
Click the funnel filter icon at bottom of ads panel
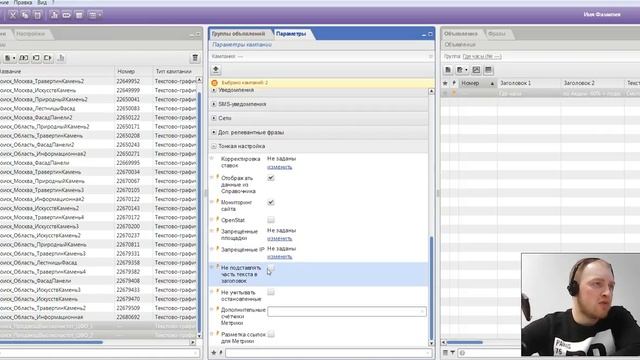coord(453,353)
